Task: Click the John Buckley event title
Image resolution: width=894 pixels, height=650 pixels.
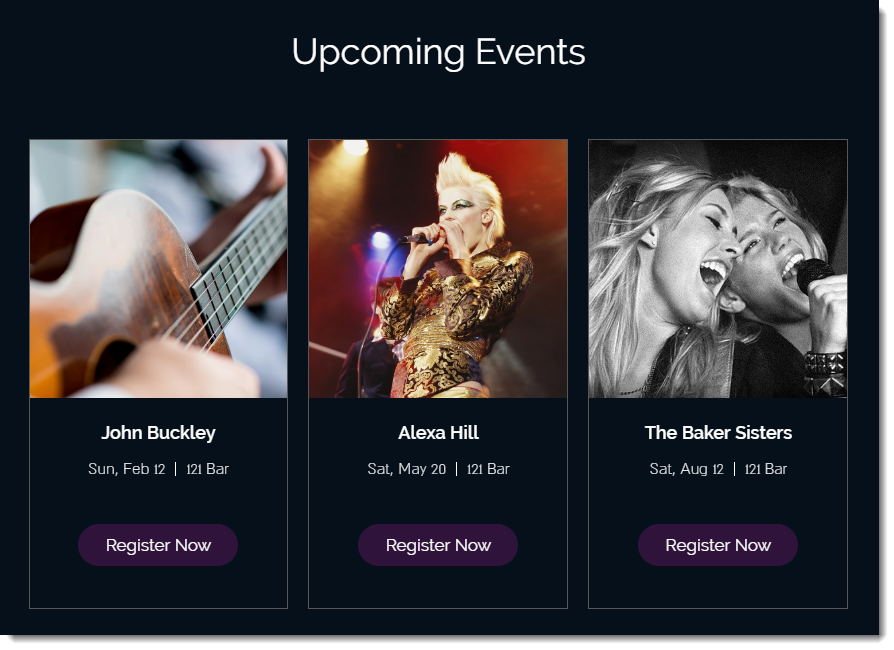Action: coord(158,433)
